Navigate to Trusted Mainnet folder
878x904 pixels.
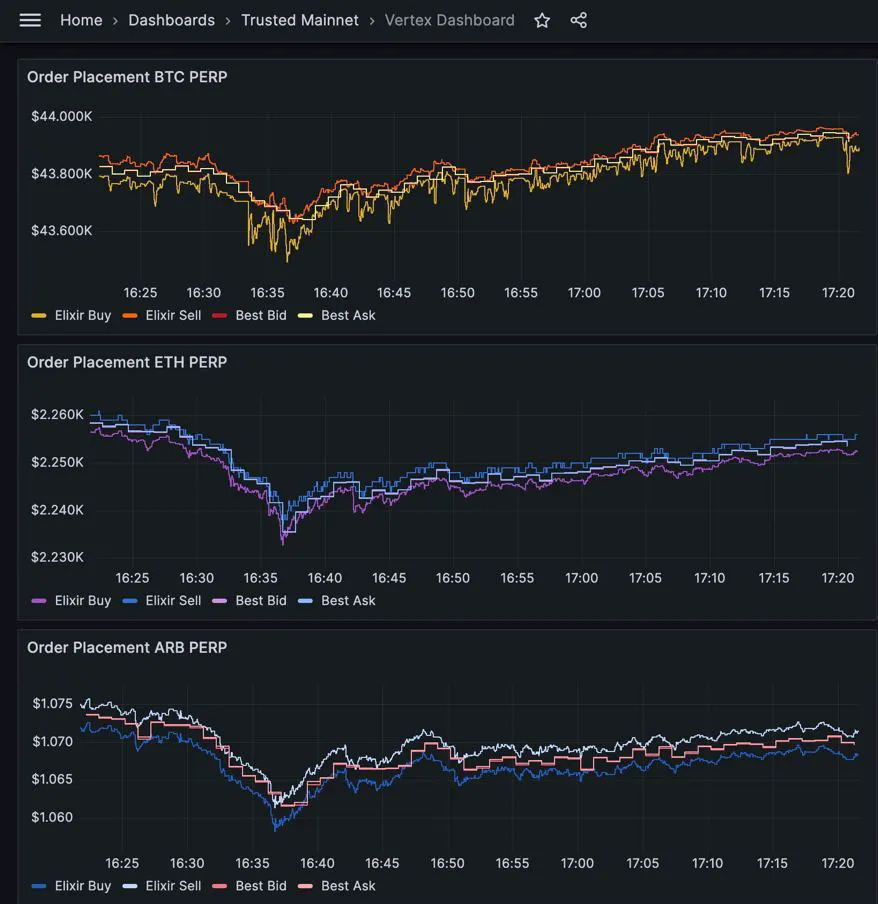click(299, 20)
